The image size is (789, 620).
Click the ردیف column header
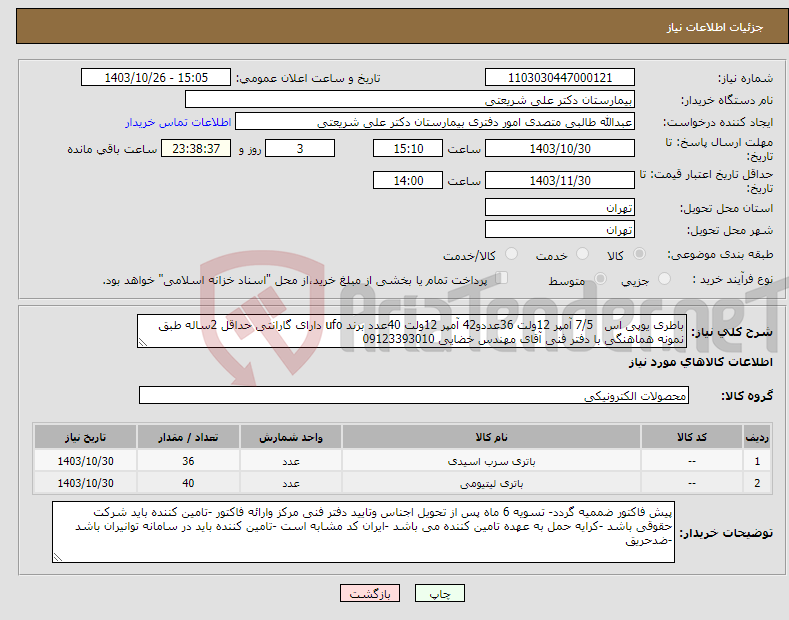coord(757,437)
